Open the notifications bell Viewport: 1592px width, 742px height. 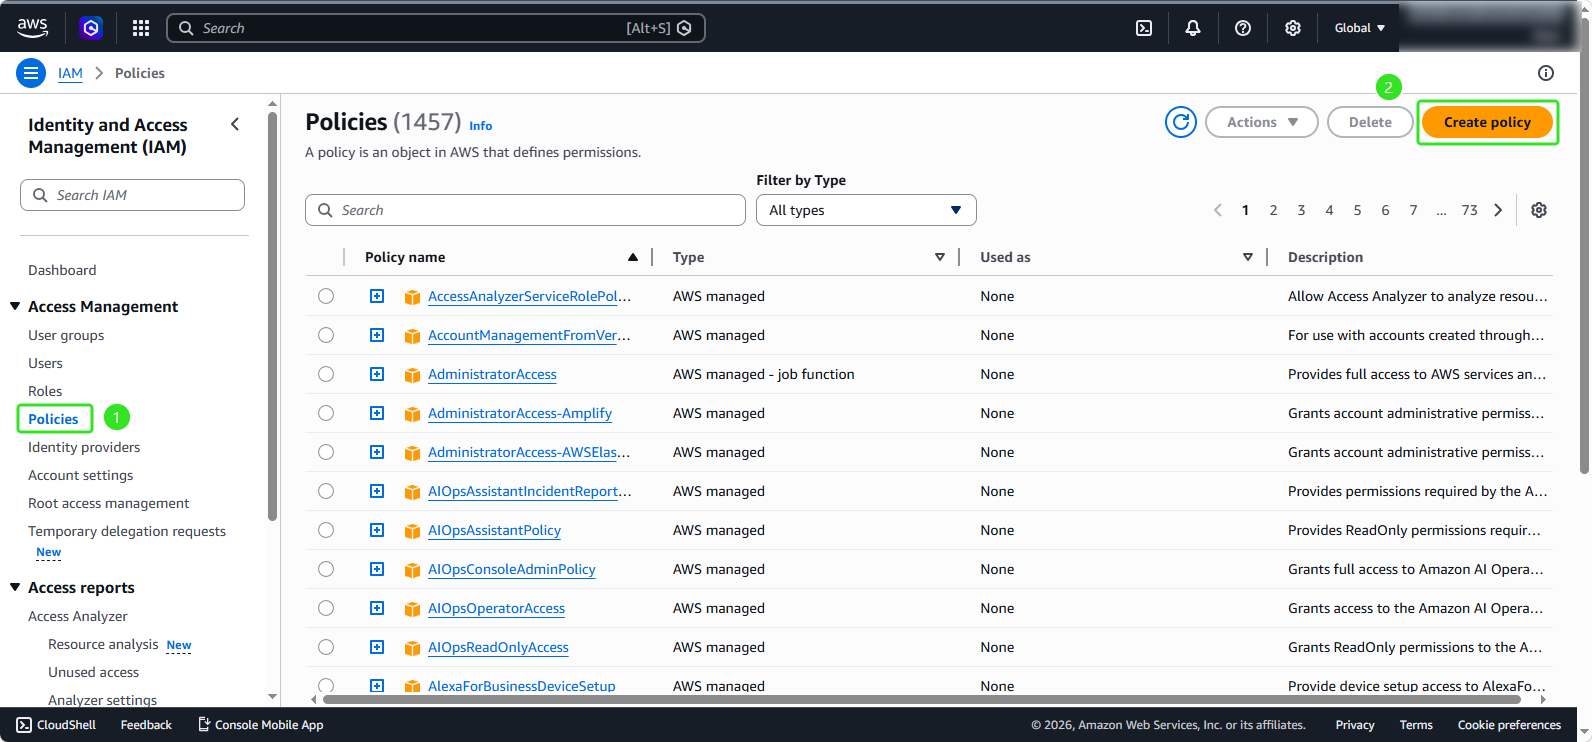[1193, 28]
